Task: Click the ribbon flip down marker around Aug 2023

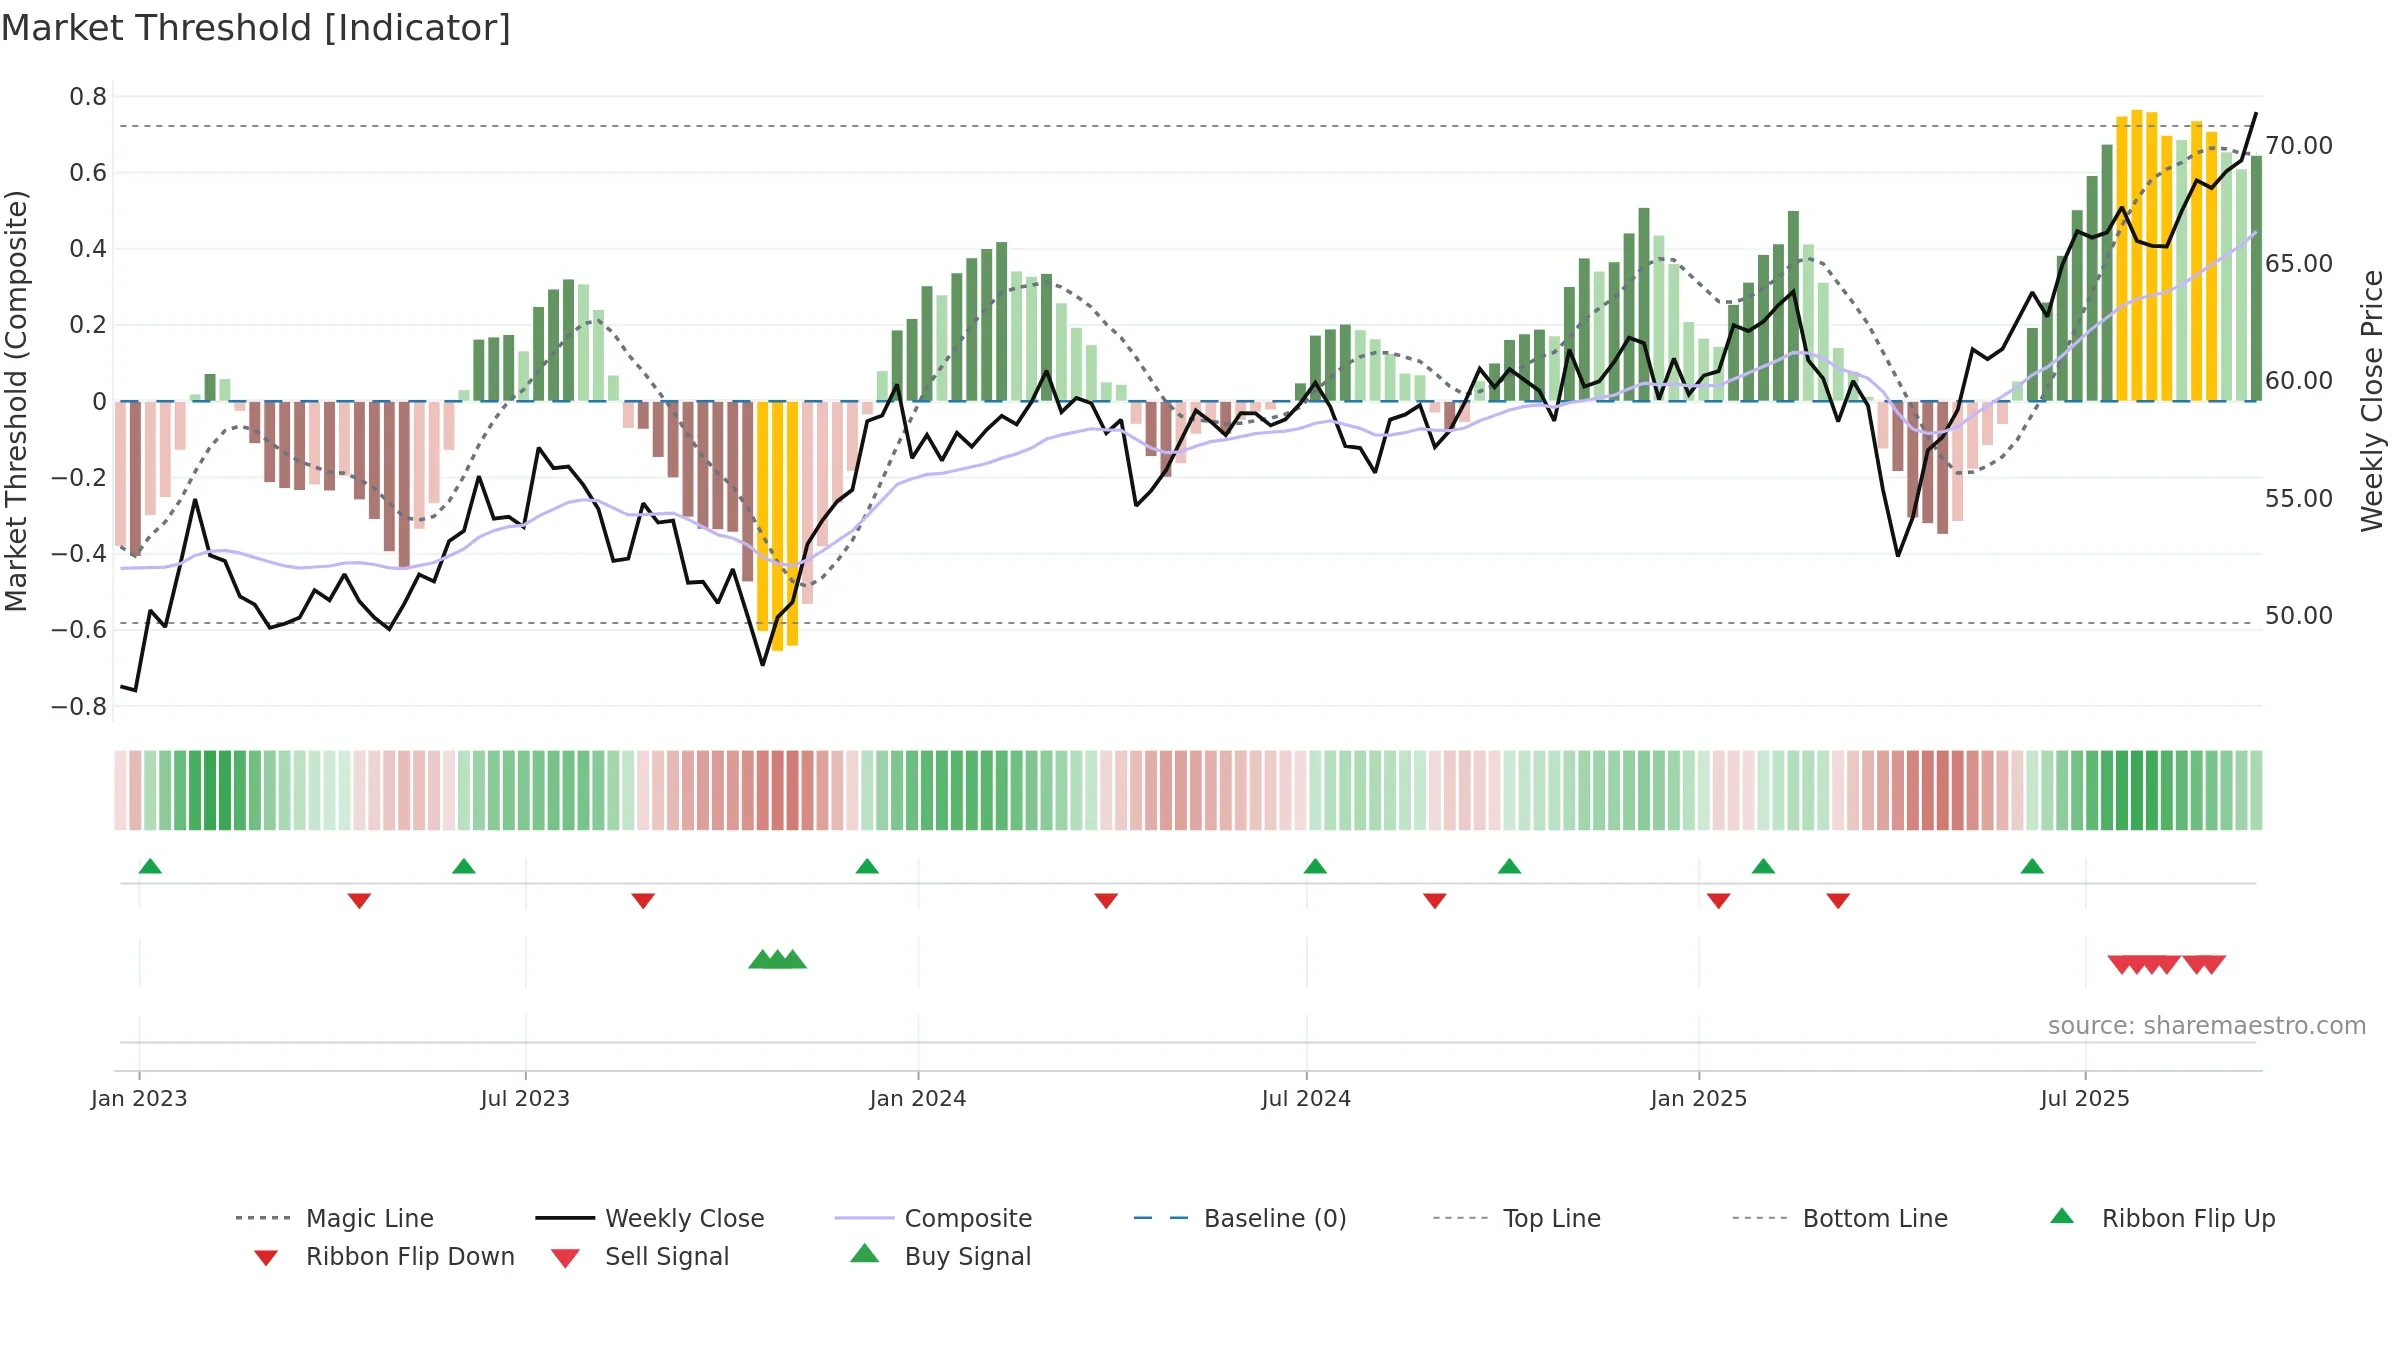Action: point(643,901)
